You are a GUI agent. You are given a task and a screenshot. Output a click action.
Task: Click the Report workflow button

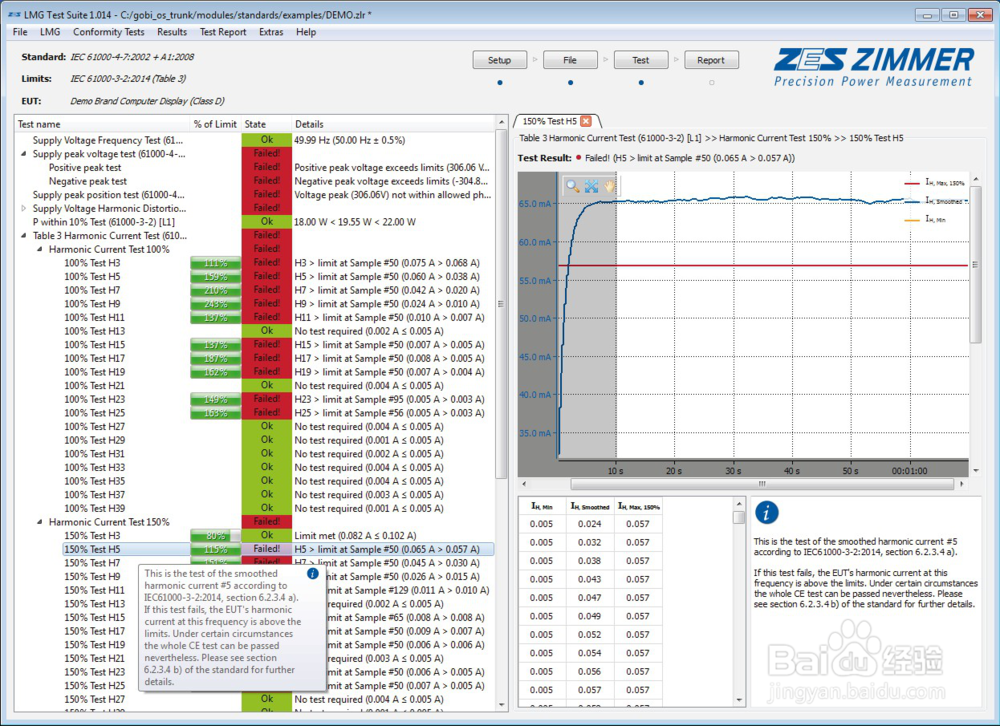tap(711, 60)
